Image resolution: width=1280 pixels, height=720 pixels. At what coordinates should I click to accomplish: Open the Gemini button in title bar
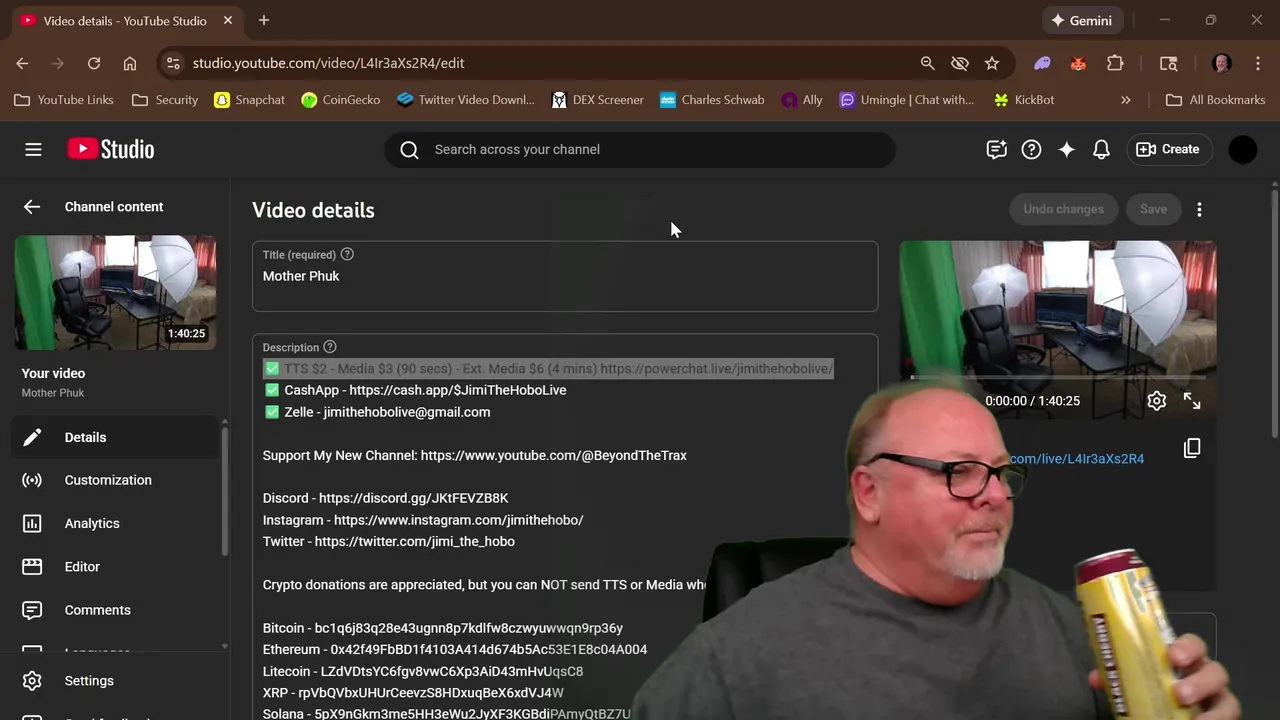tap(1081, 20)
